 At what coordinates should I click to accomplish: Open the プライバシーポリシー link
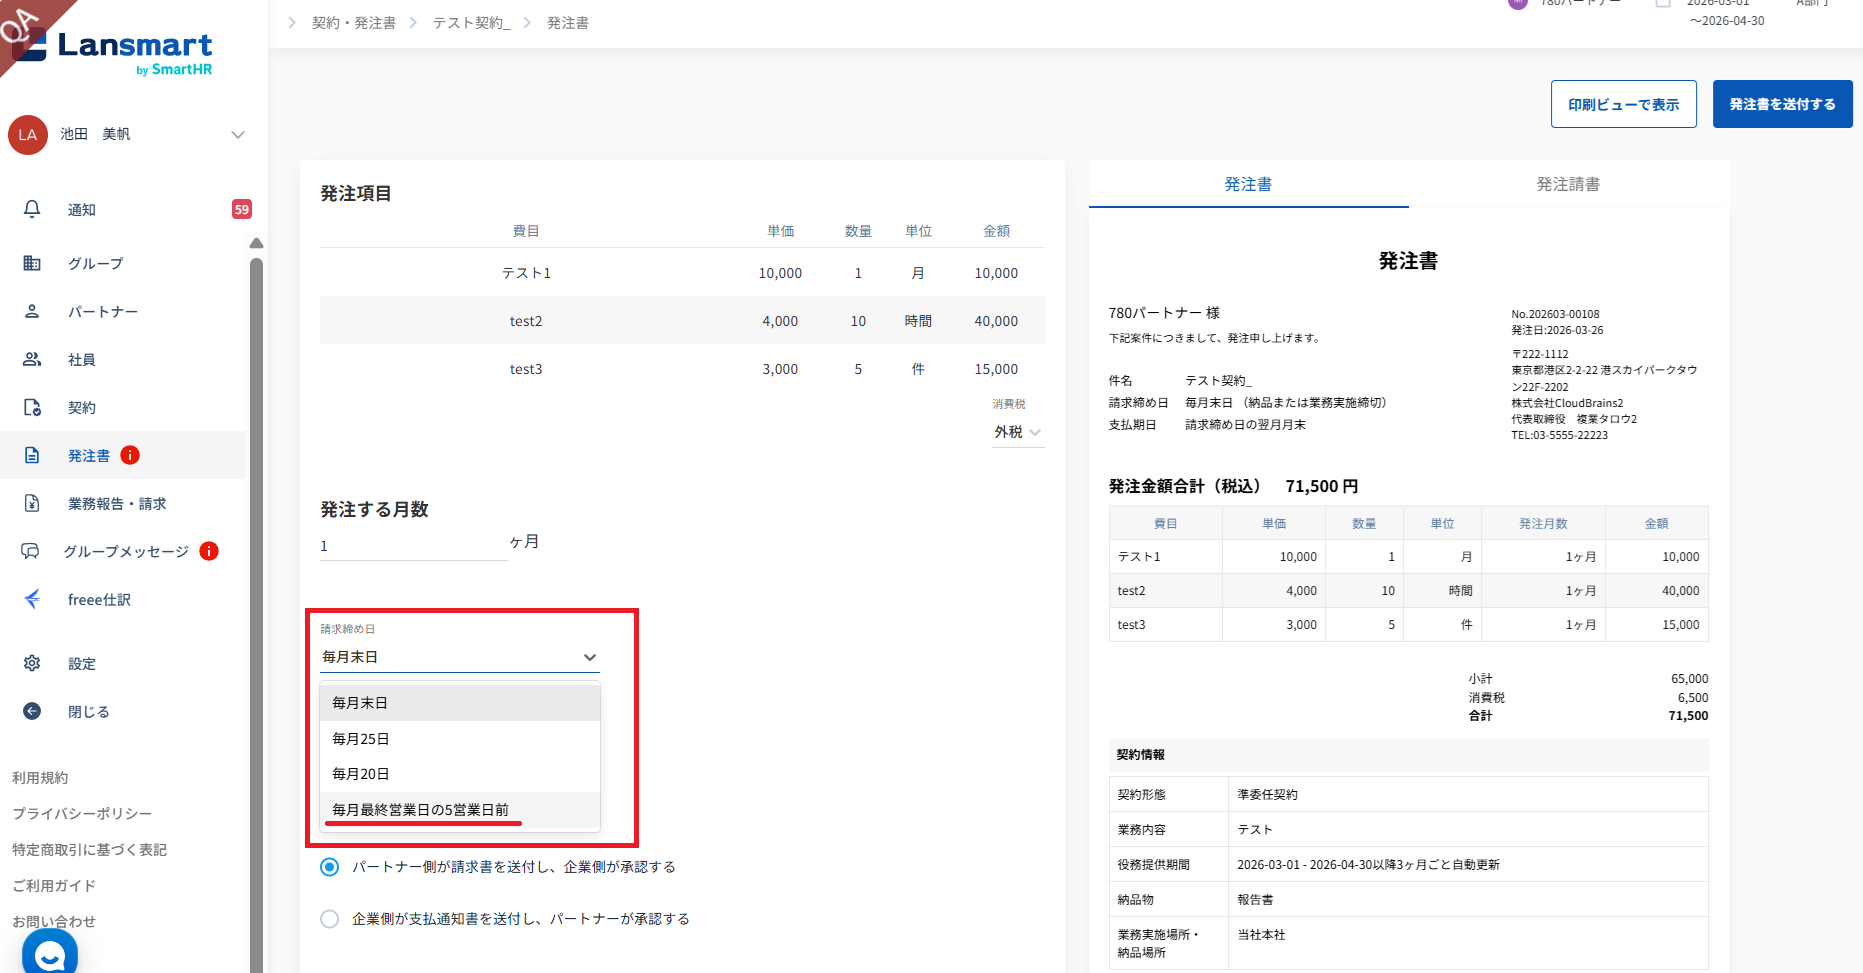pos(82,814)
